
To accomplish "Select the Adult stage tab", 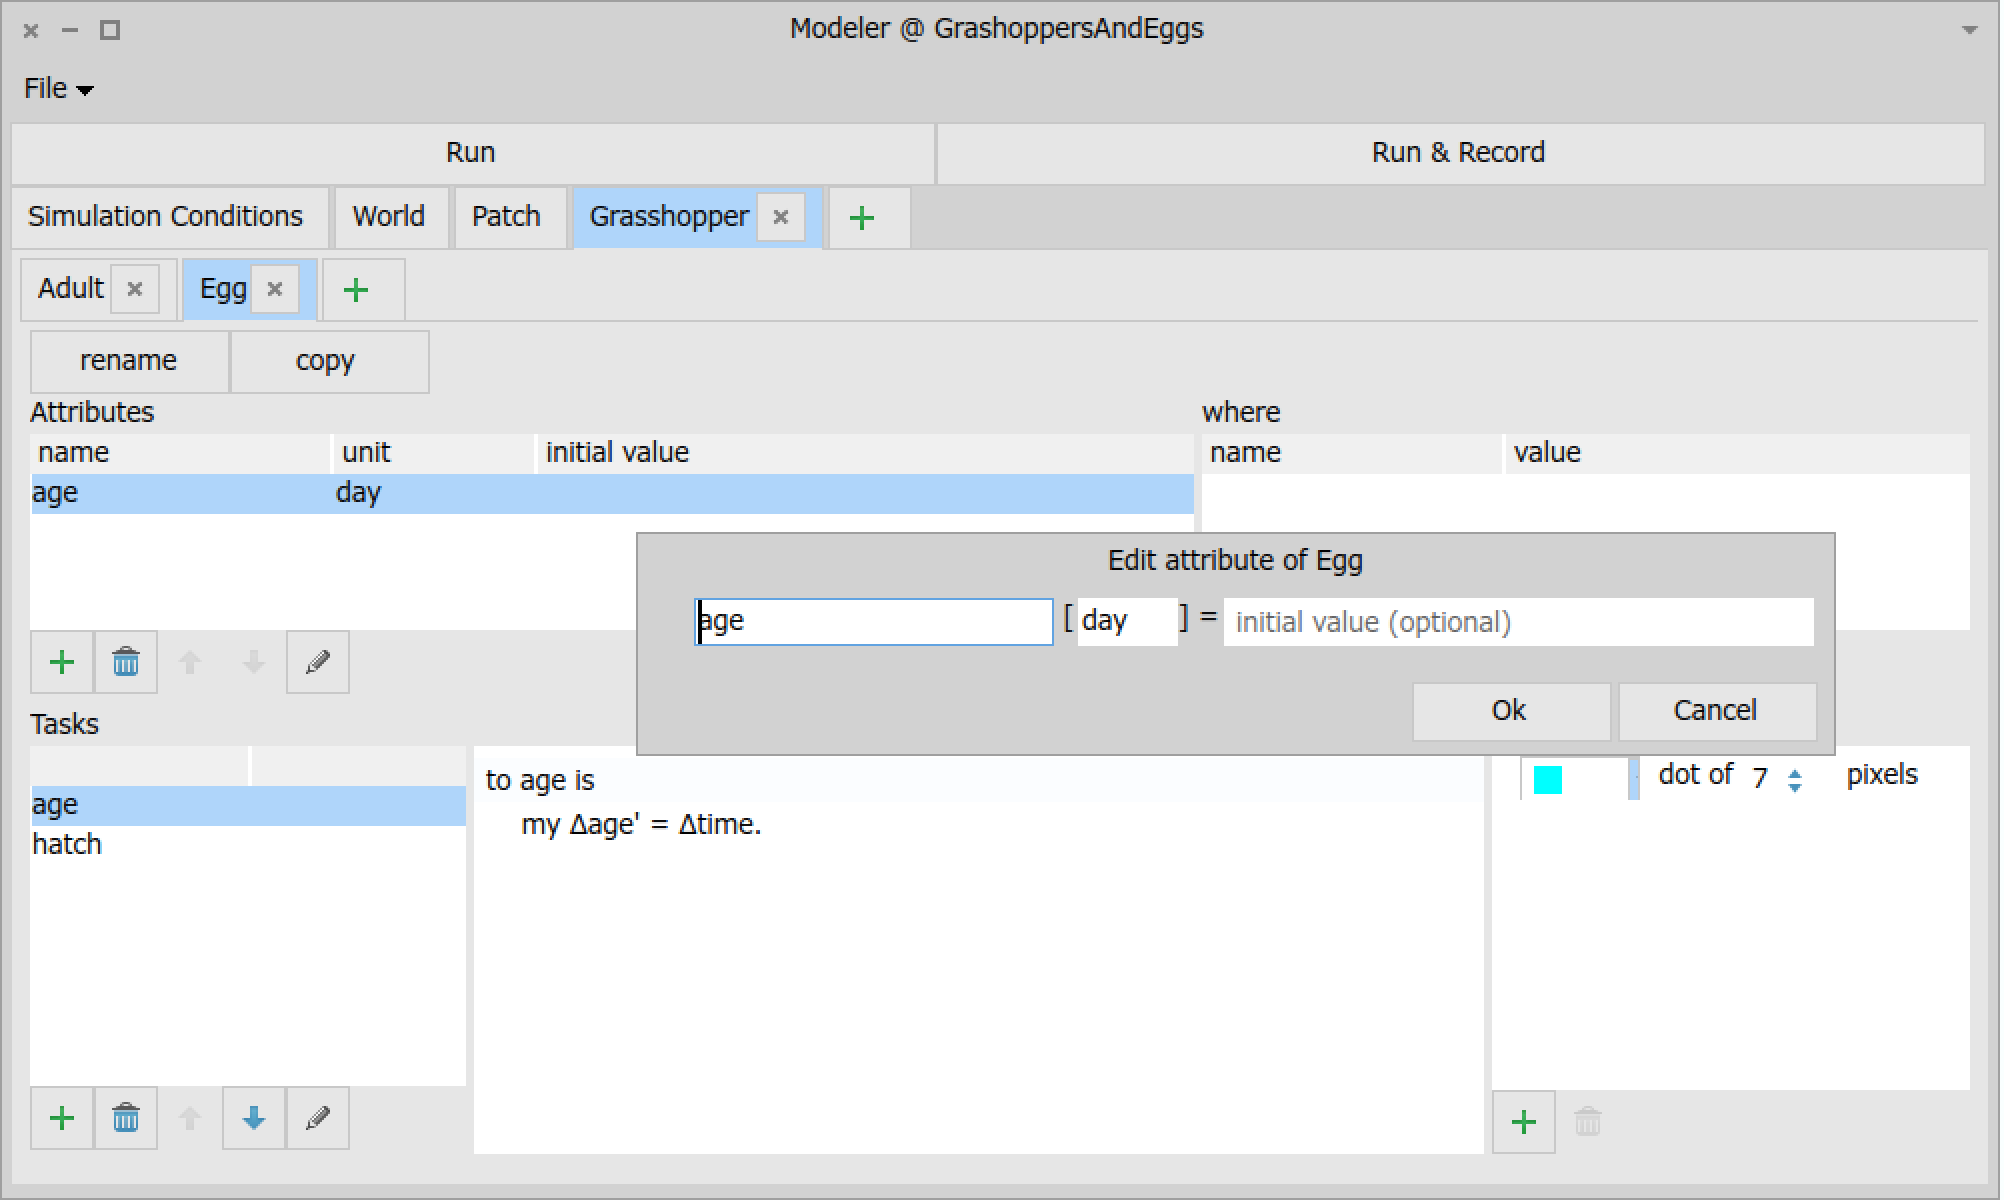I will click(x=71, y=288).
